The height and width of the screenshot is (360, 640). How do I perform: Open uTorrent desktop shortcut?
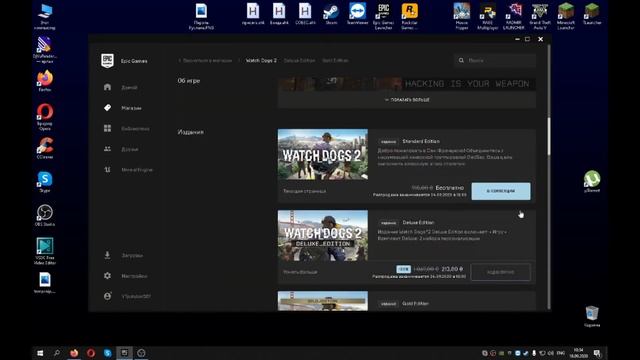pyautogui.click(x=592, y=181)
